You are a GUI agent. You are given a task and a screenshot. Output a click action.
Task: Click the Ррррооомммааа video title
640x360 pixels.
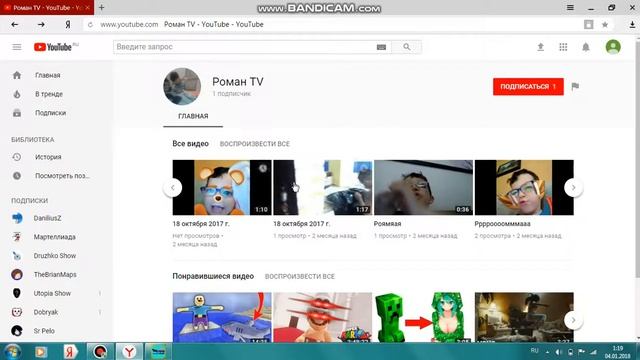pos(502,224)
